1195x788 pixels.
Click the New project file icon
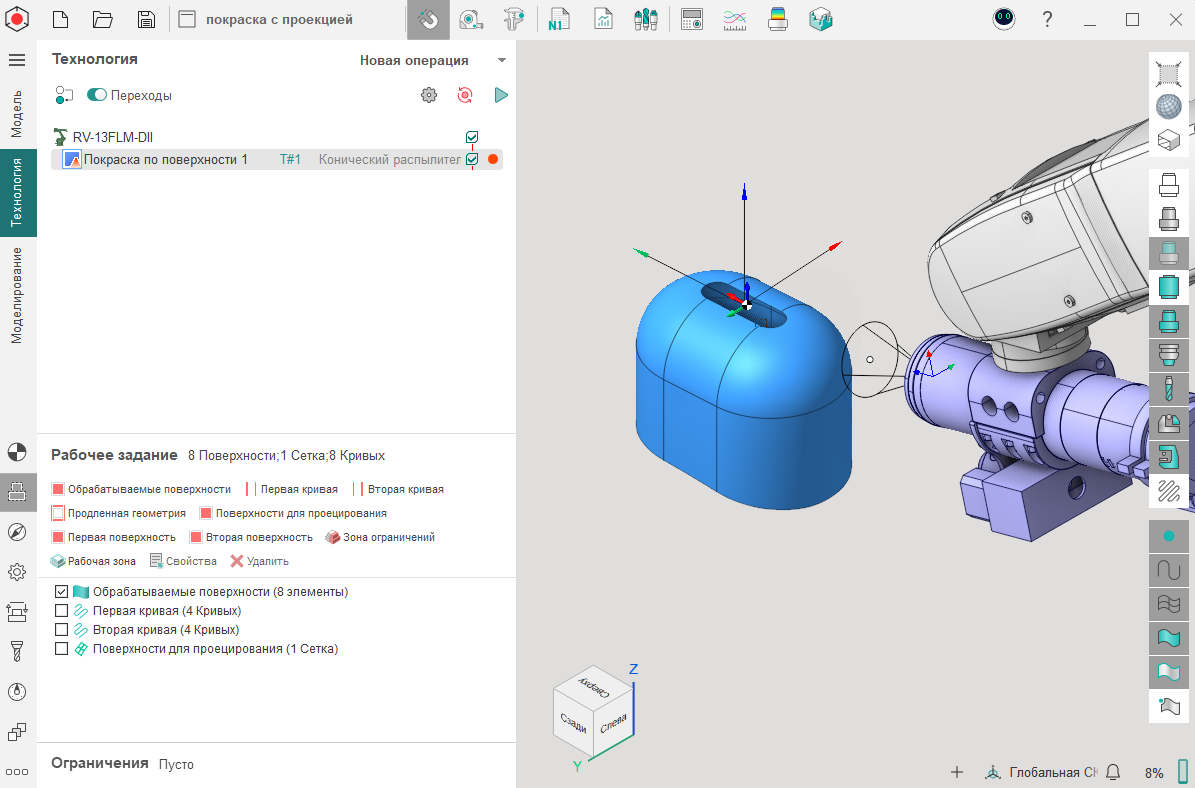click(61, 19)
